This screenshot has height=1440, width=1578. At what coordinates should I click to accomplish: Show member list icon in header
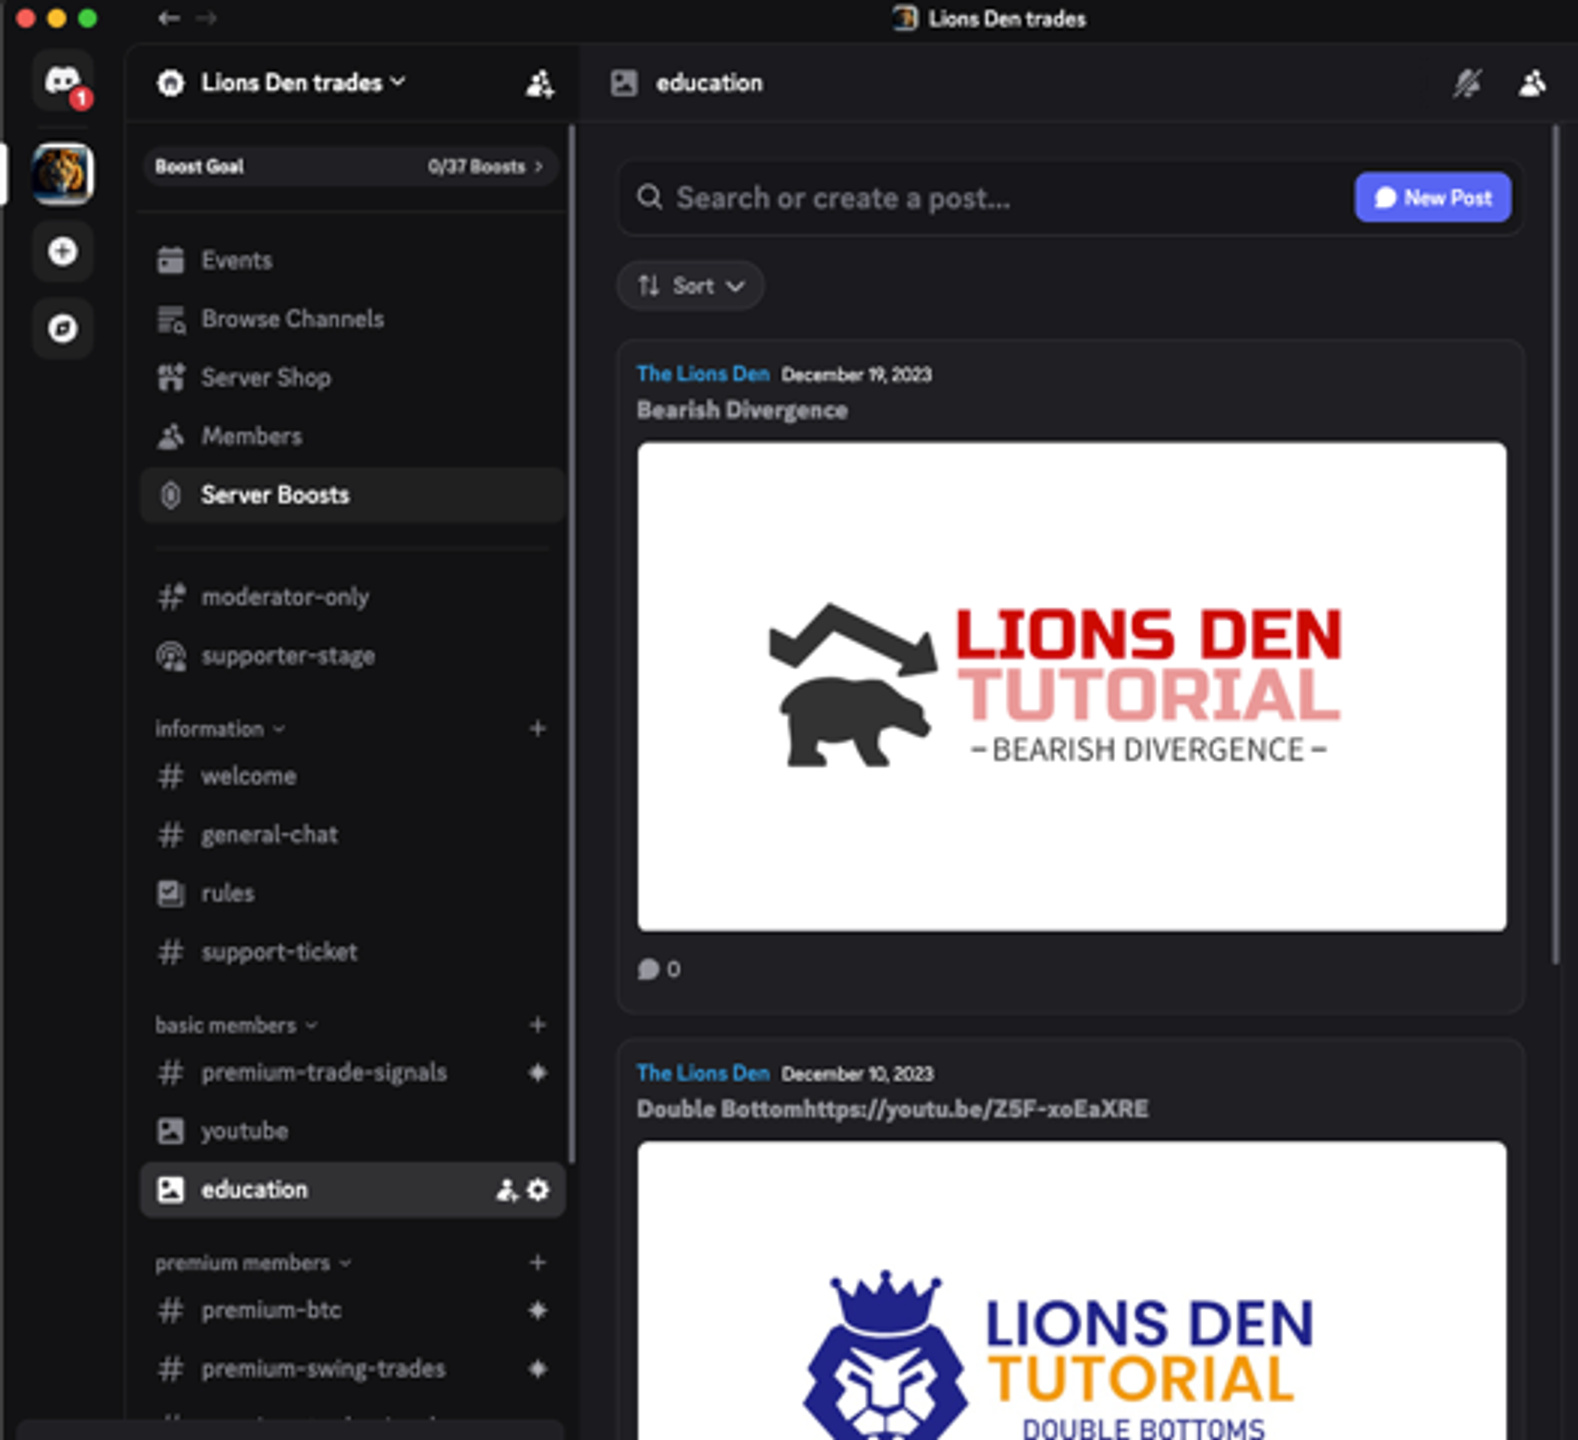coord(1532,83)
